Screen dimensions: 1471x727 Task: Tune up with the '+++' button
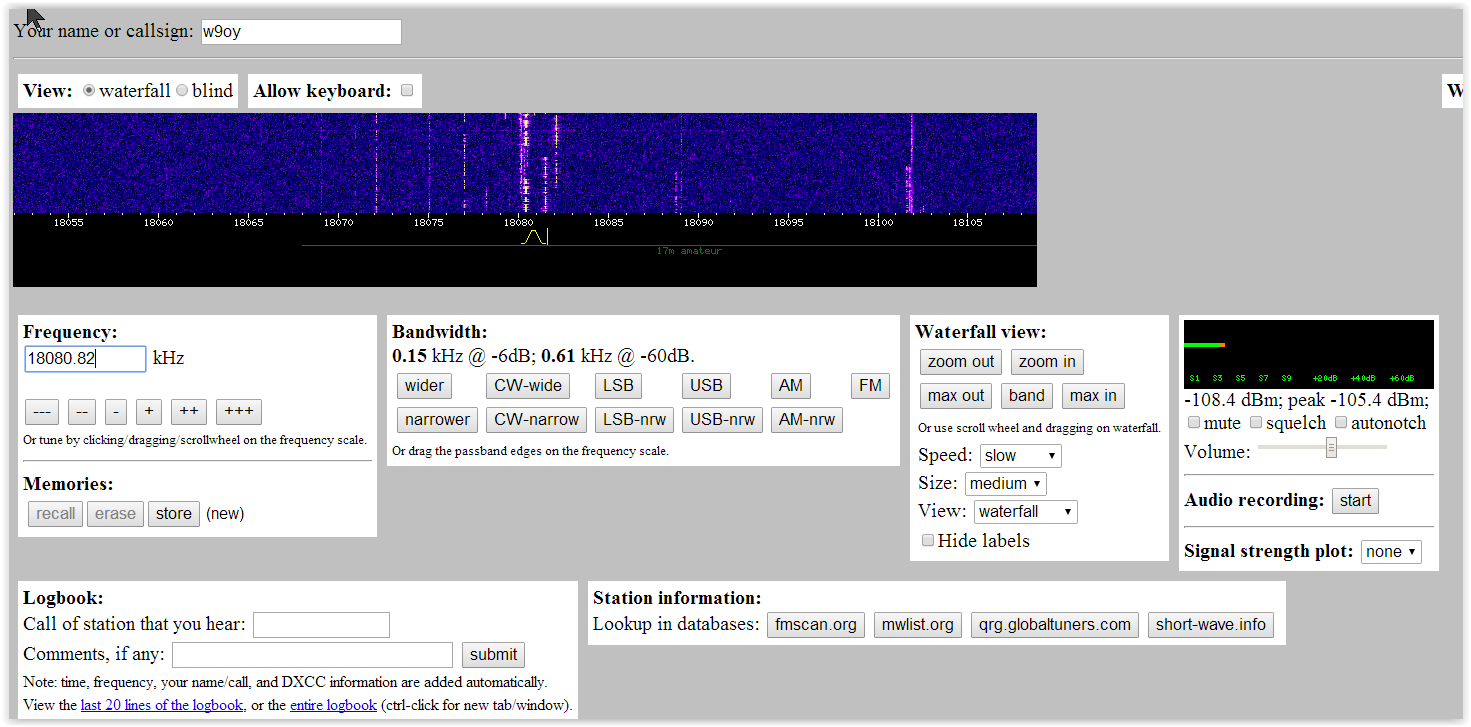239,412
